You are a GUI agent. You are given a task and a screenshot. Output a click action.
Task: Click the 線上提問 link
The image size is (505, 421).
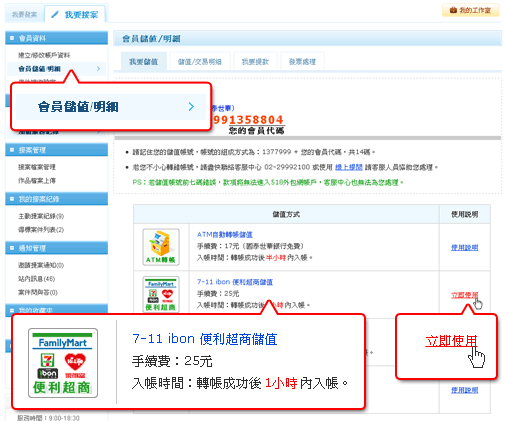[349, 167]
